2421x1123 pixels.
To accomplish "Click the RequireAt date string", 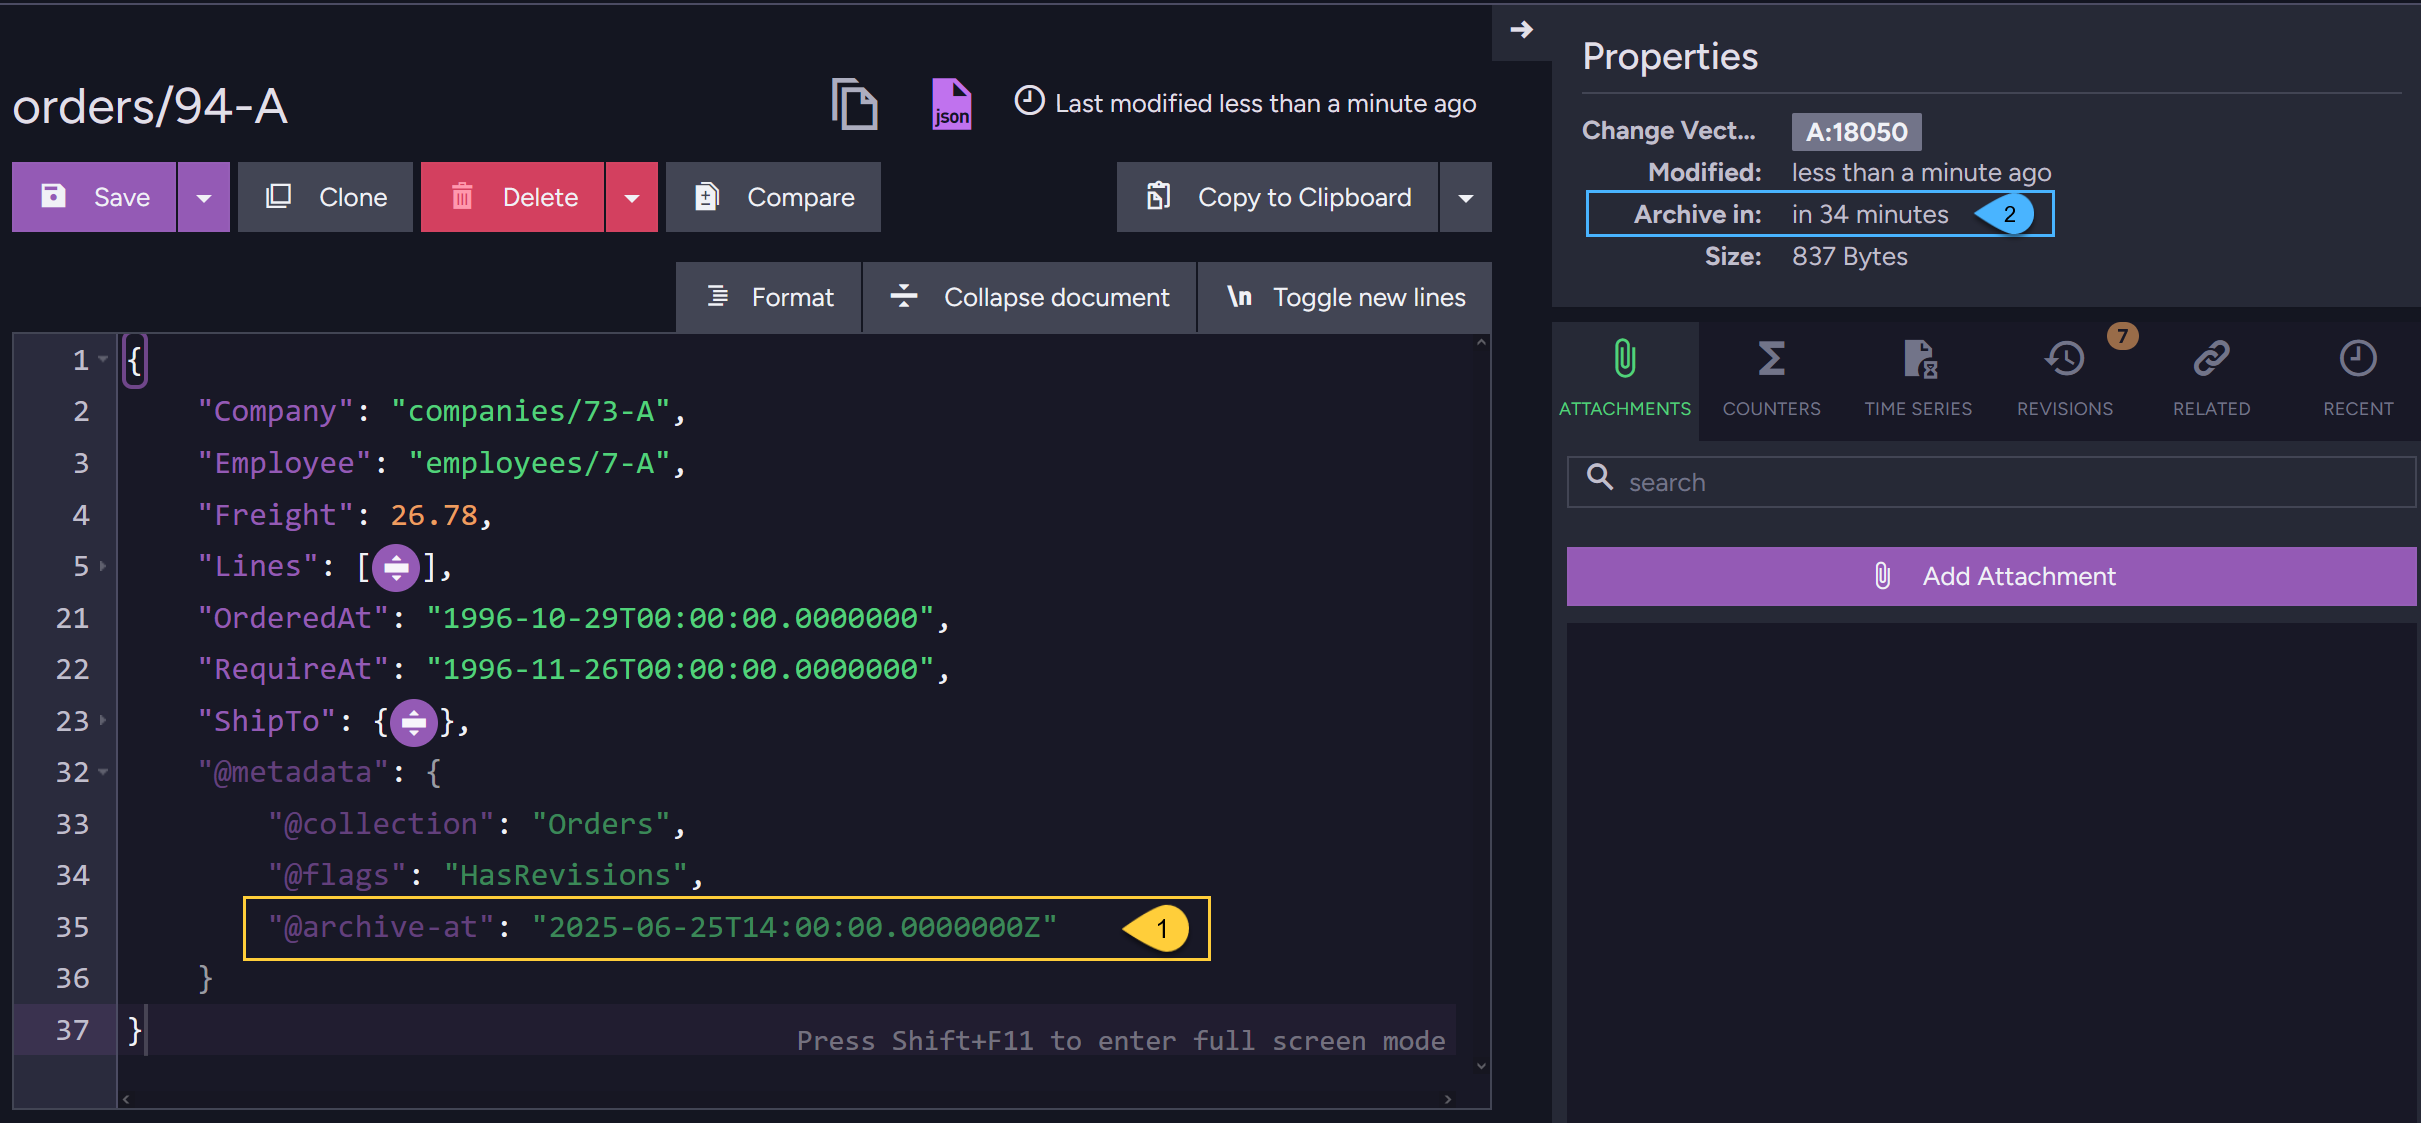I will pyautogui.click(x=680, y=669).
